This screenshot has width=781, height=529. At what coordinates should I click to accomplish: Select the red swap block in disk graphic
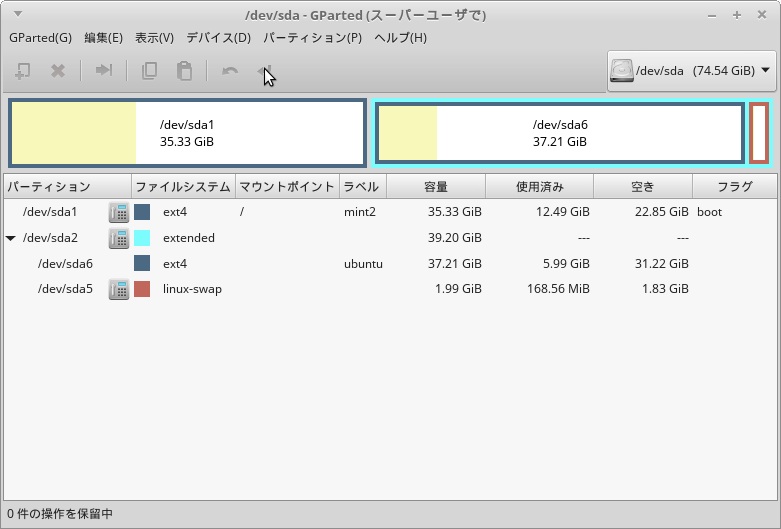759,133
